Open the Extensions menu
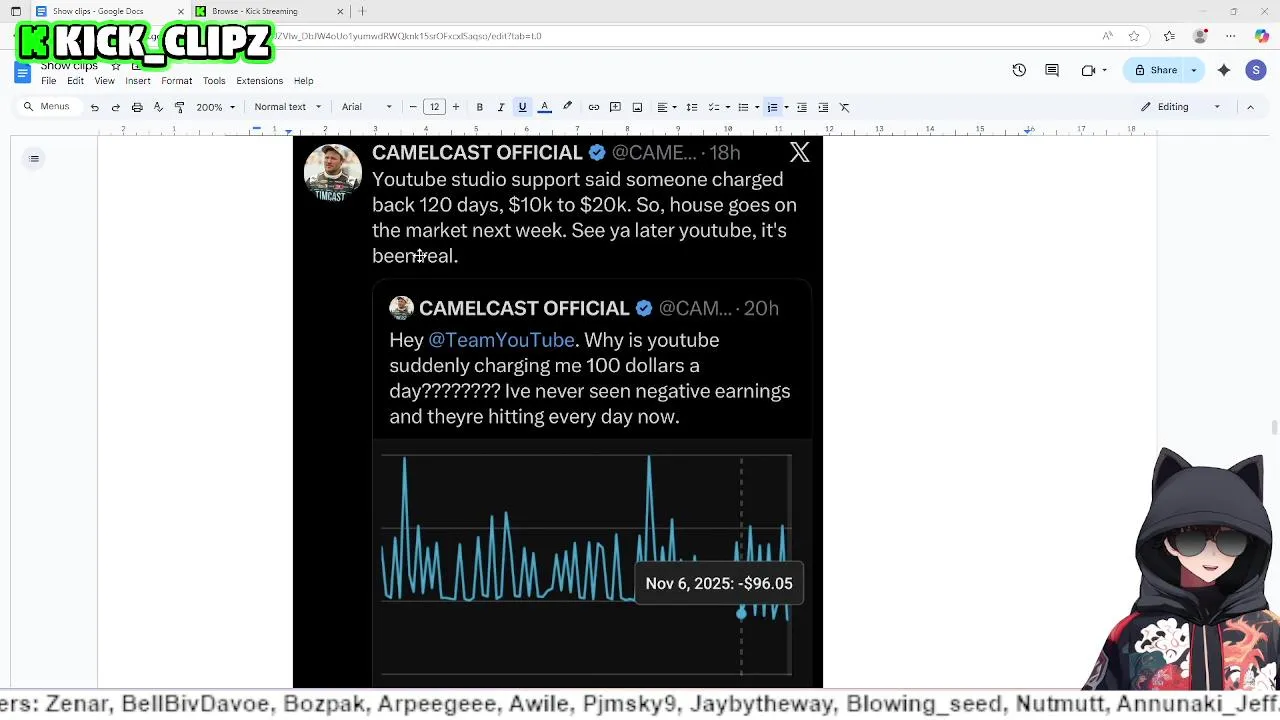 click(x=259, y=81)
